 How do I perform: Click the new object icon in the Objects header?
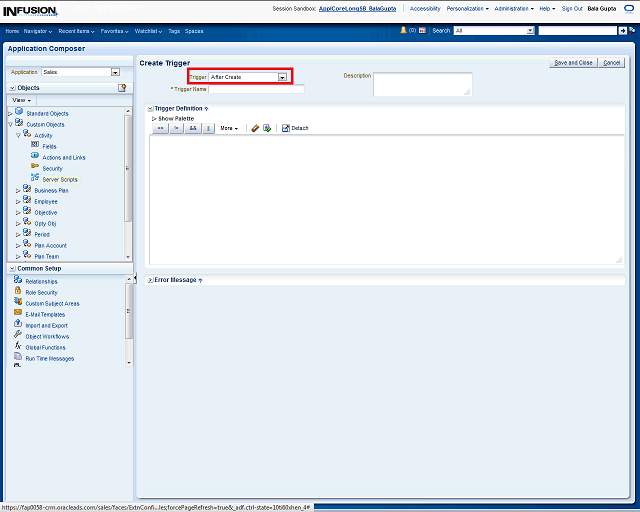tap(122, 88)
